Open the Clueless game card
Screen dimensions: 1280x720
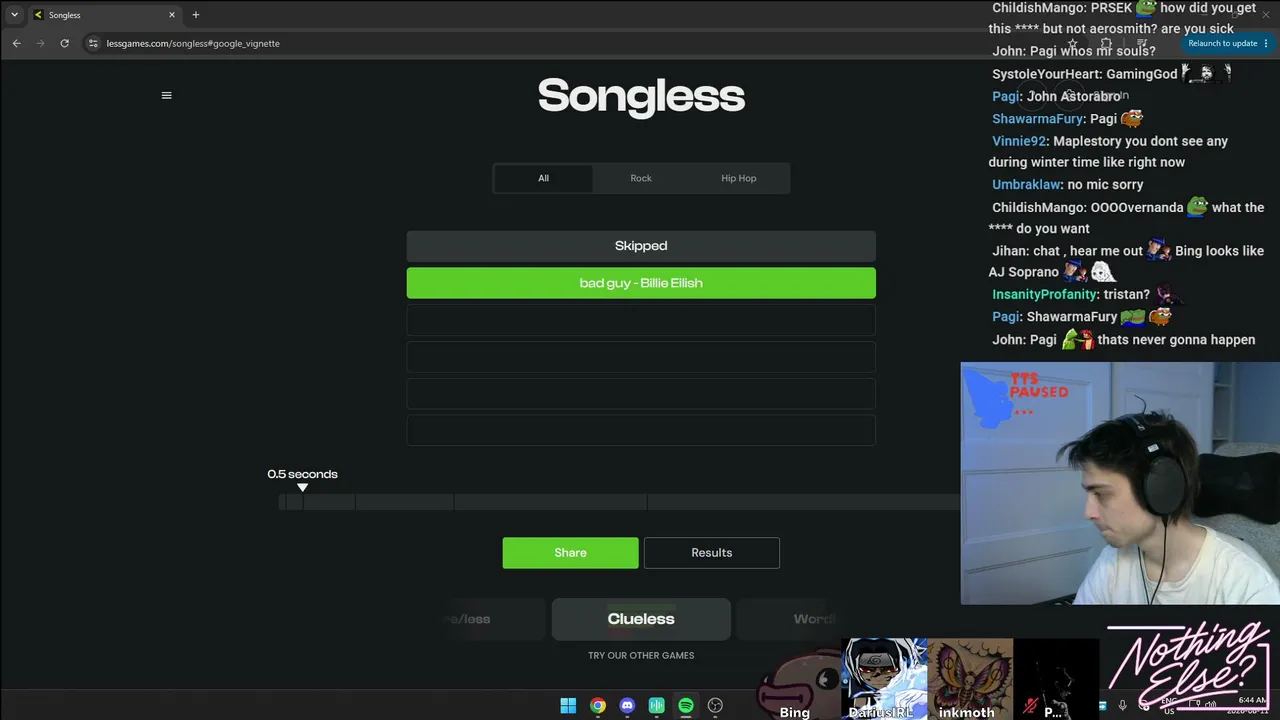(x=641, y=619)
